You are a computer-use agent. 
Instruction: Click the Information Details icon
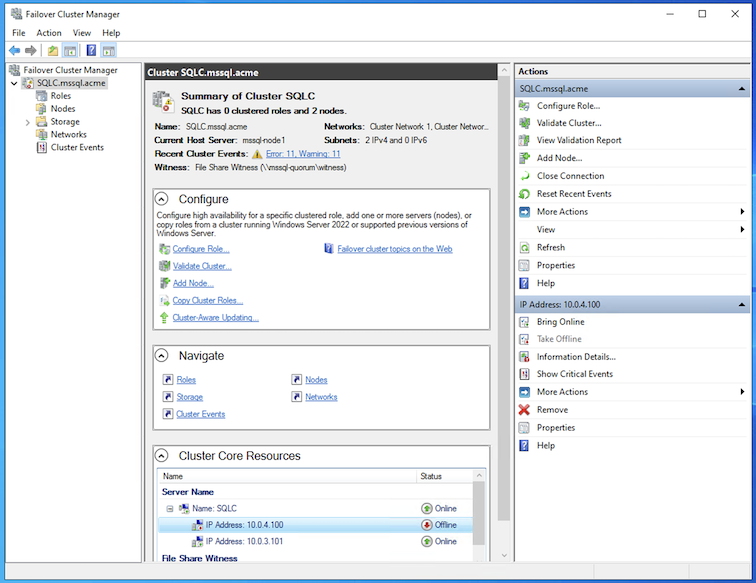[524, 357]
